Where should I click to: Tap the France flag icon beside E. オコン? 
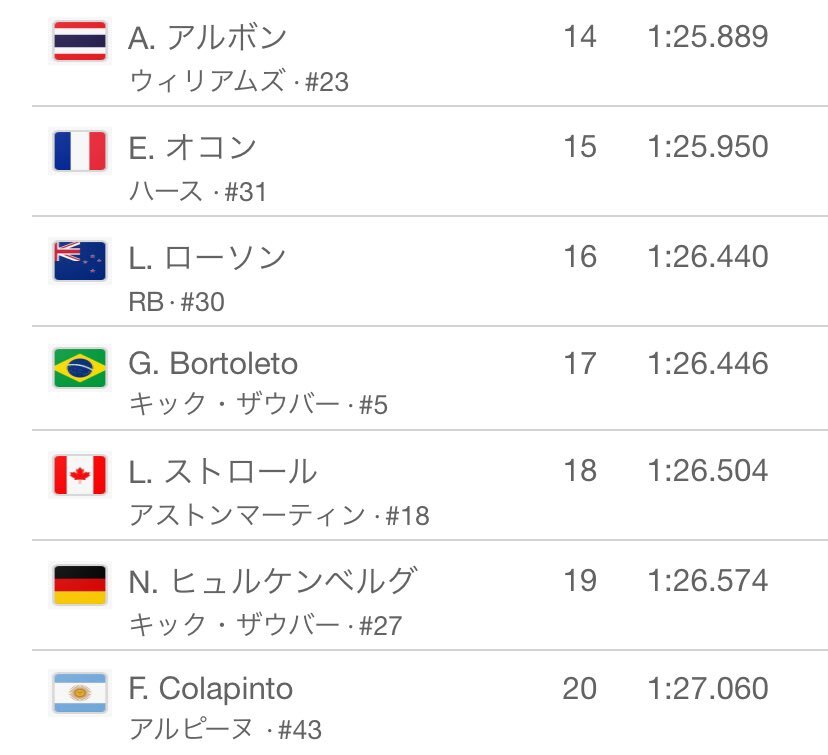click(x=80, y=151)
